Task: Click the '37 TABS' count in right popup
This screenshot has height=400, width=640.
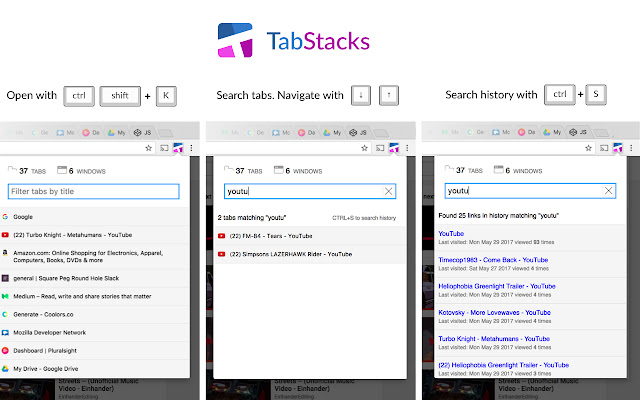Action: pyautogui.click(x=463, y=170)
